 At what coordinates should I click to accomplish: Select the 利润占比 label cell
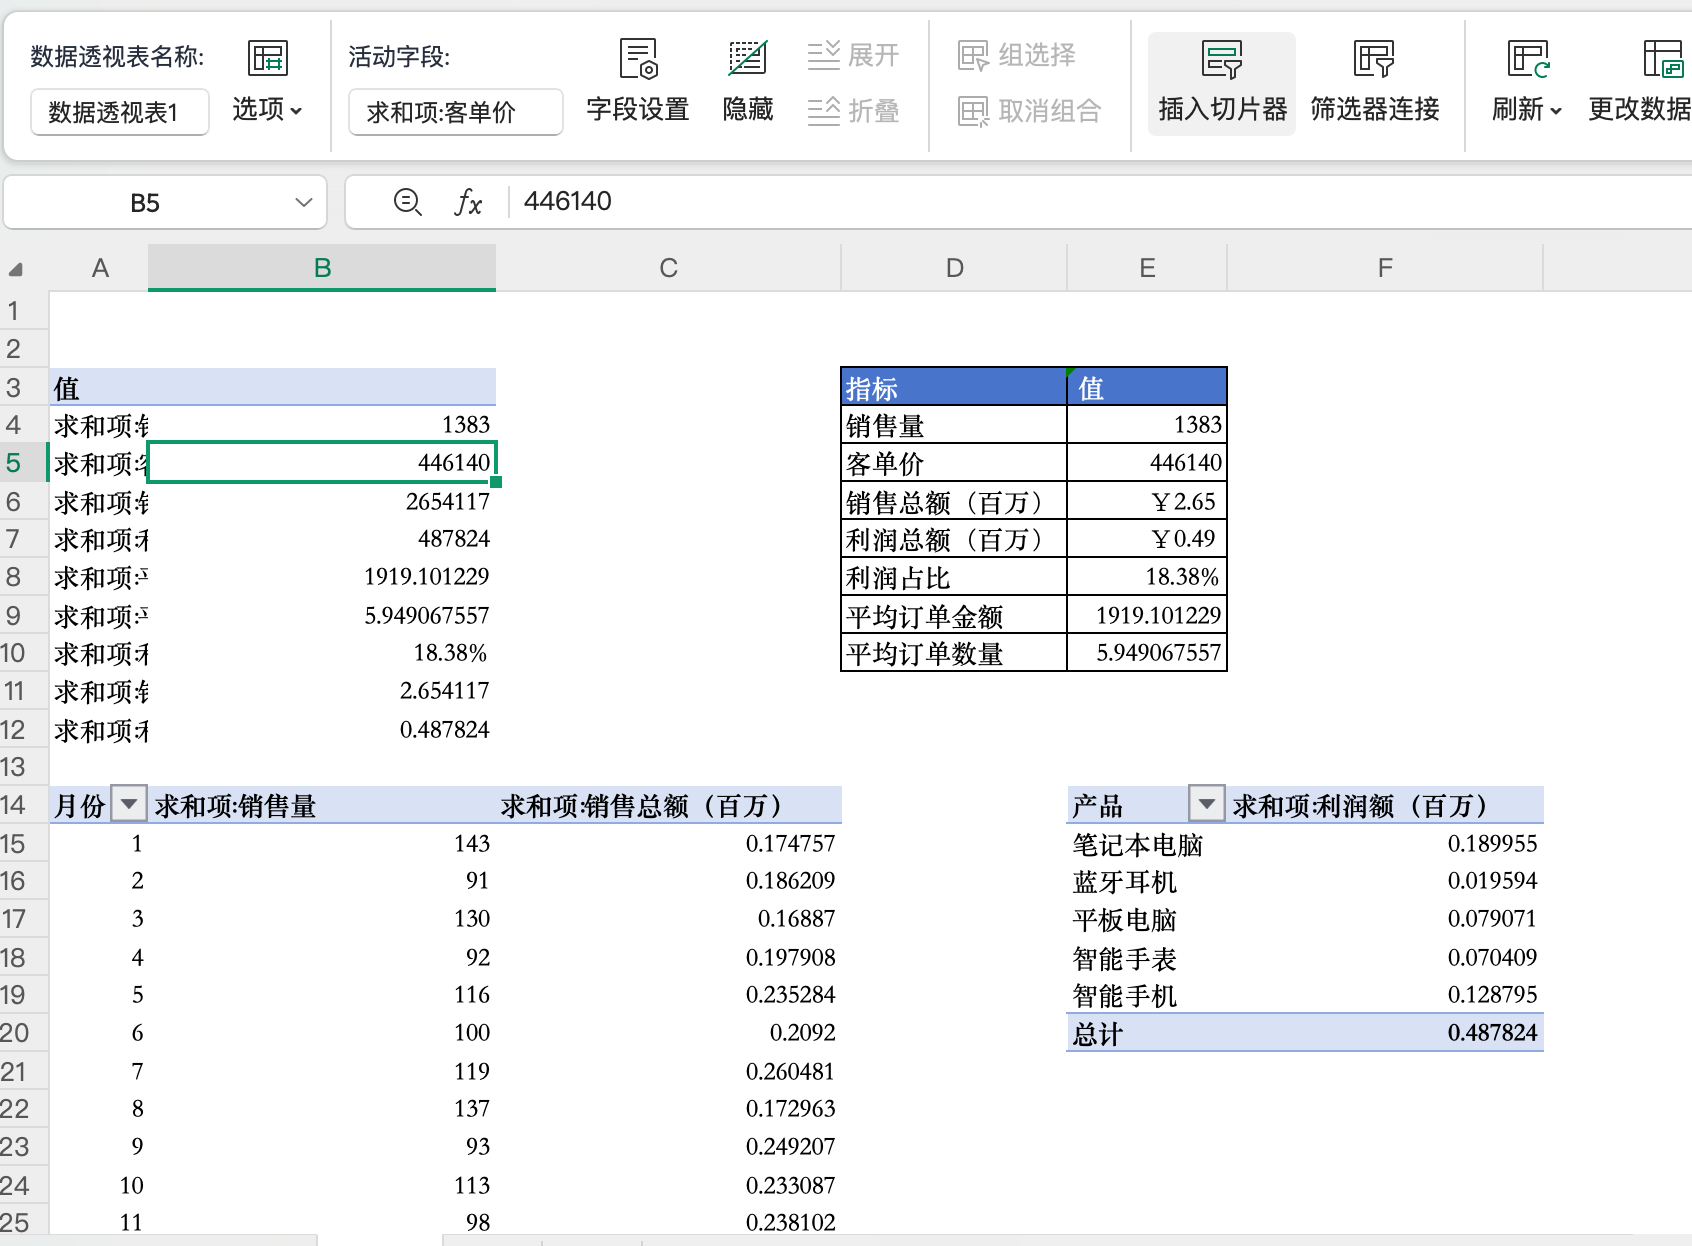(x=954, y=577)
